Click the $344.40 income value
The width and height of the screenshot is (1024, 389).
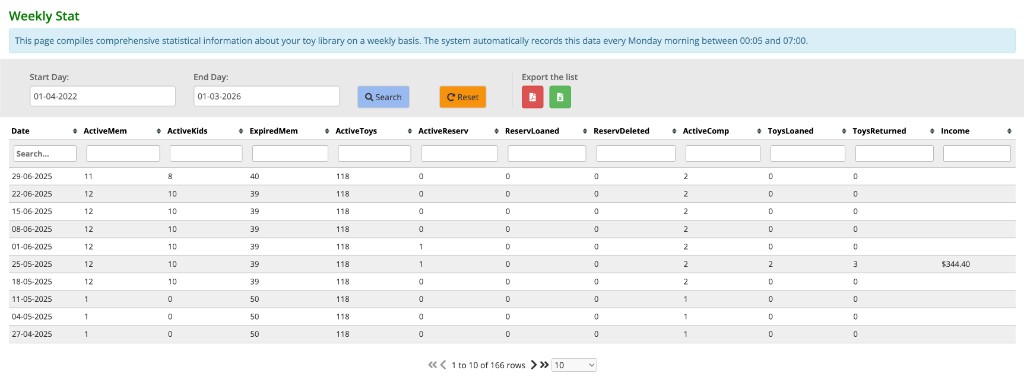(956, 264)
